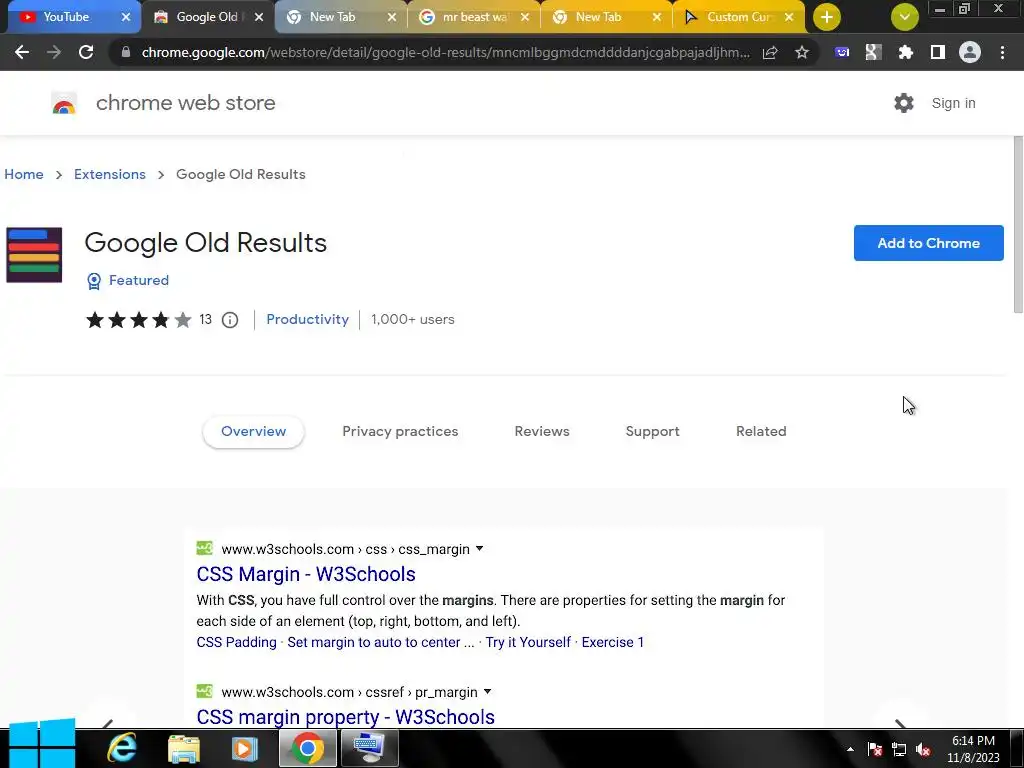Launch Internet Explorer from the taskbar

point(121,748)
